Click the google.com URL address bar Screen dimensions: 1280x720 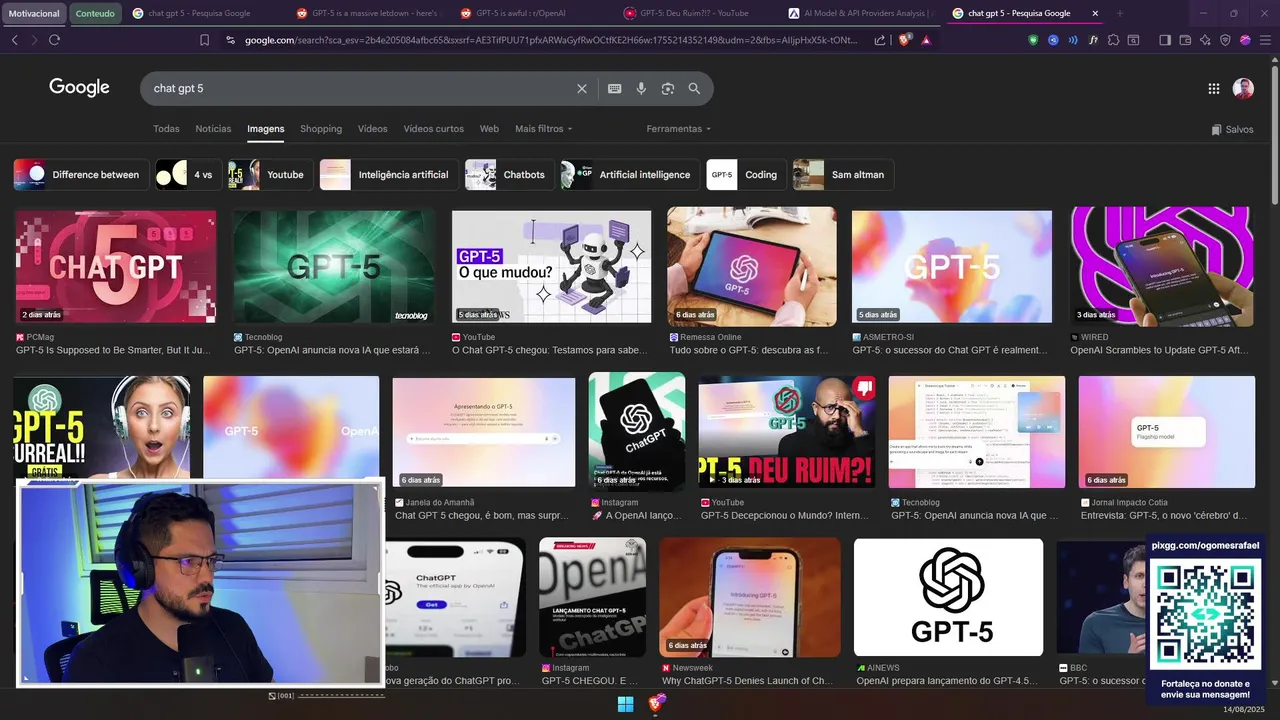pyautogui.click(x=550, y=40)
